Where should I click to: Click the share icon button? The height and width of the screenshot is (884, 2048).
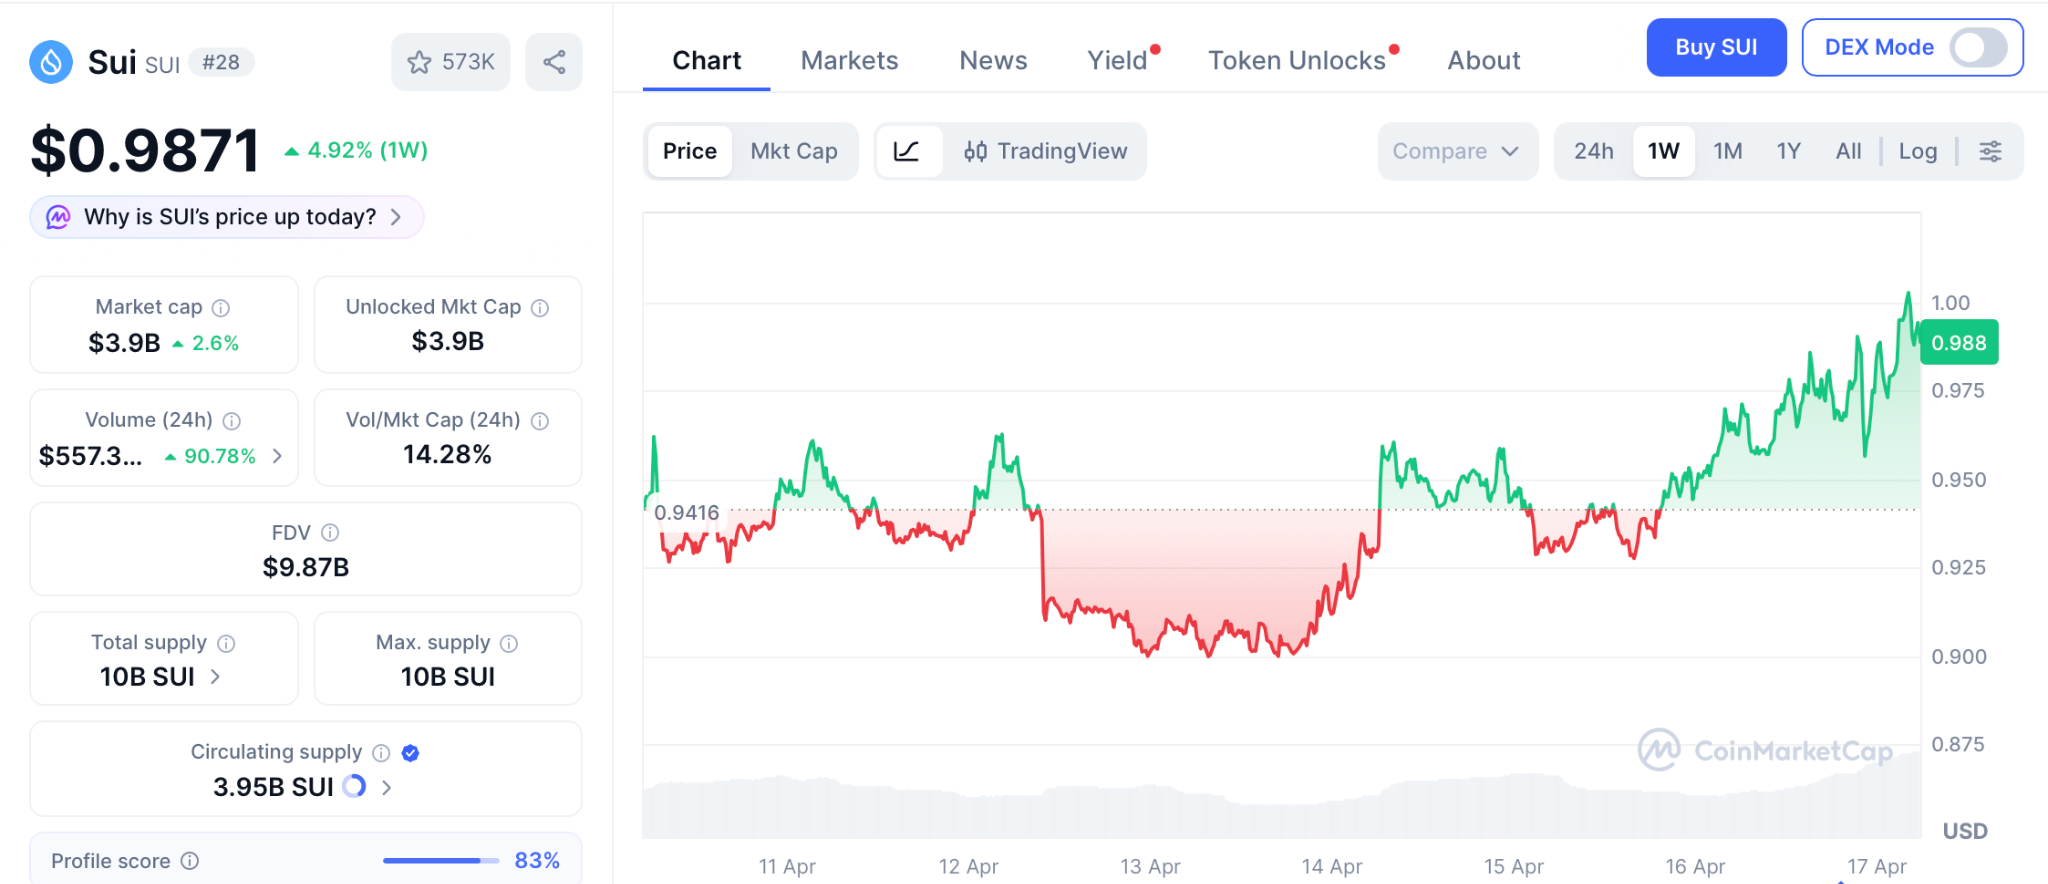554,63
